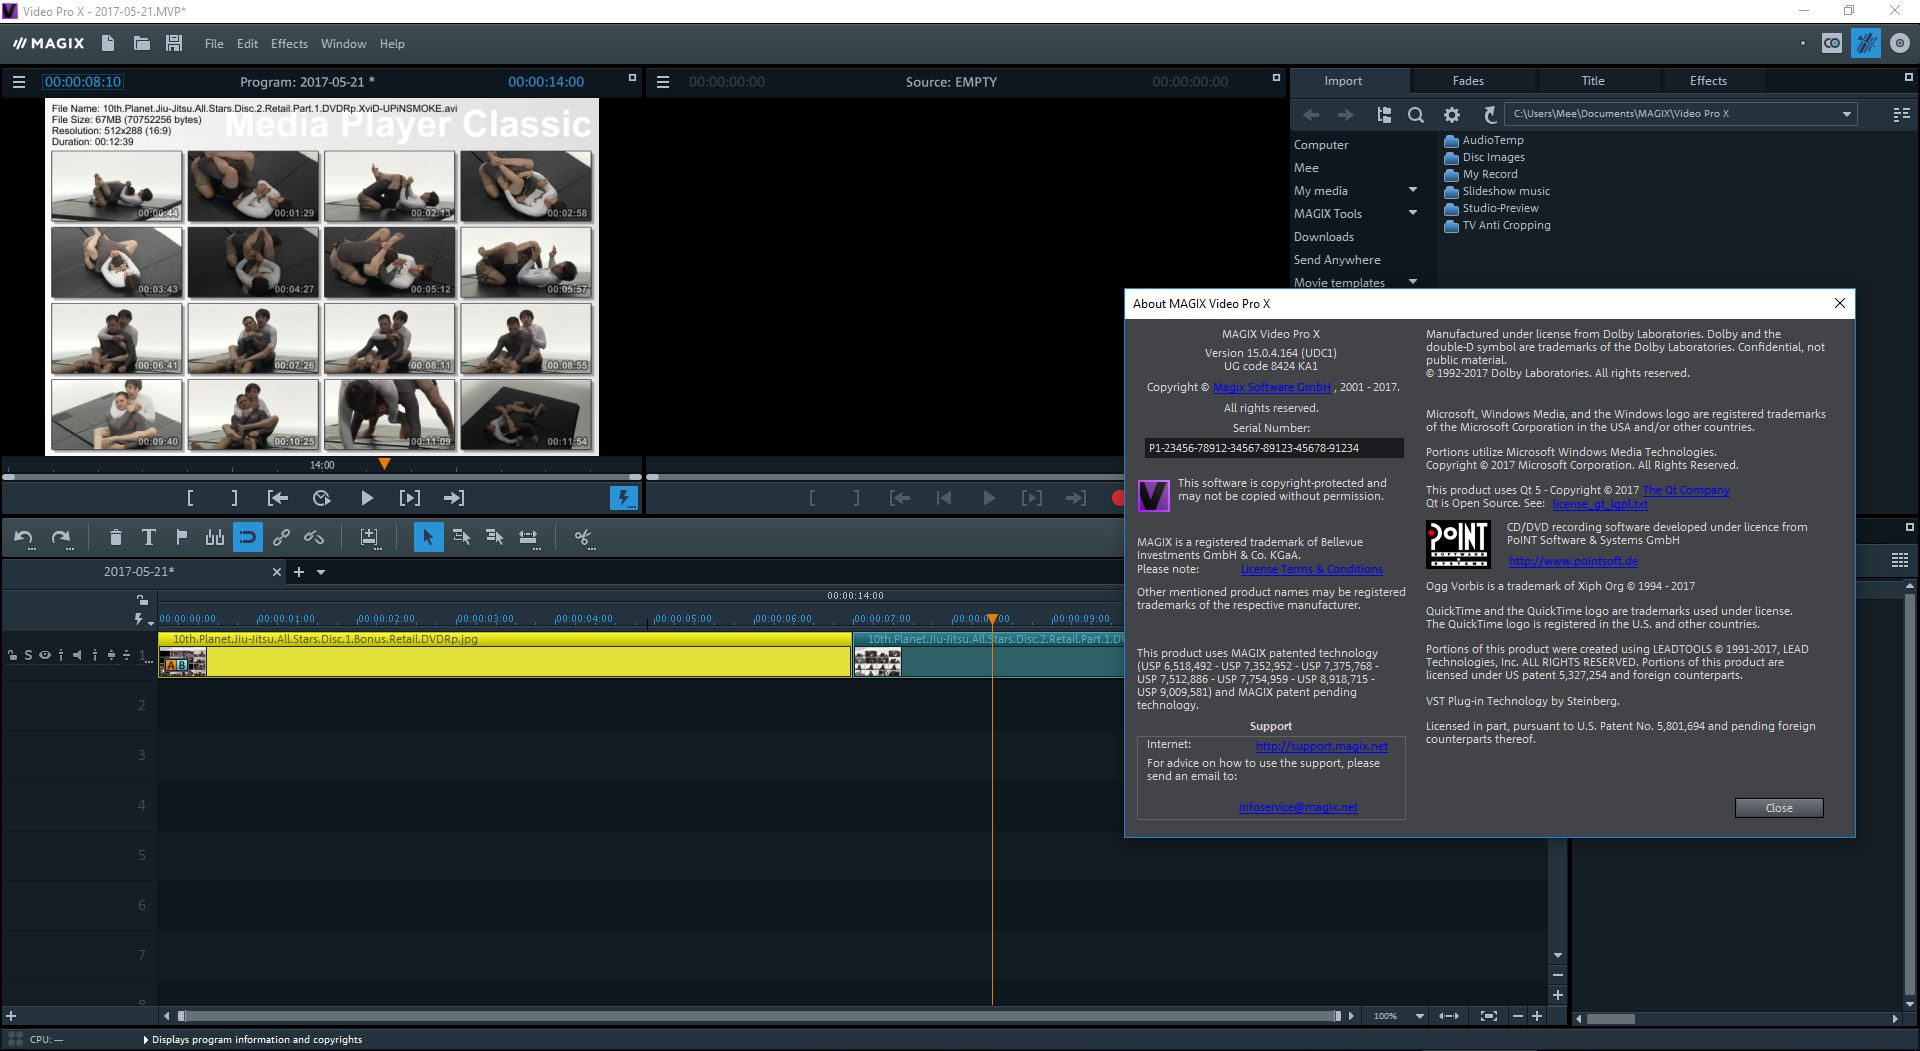Play range in program monitor
The image size is (1920, 1051).
[410, 498]
